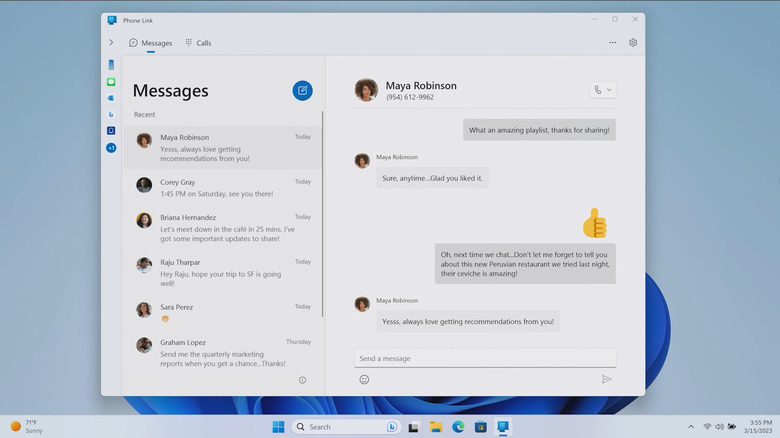Open the emoji picker
This screenshot has width=780, height=438.
click(x=364, y=380)
